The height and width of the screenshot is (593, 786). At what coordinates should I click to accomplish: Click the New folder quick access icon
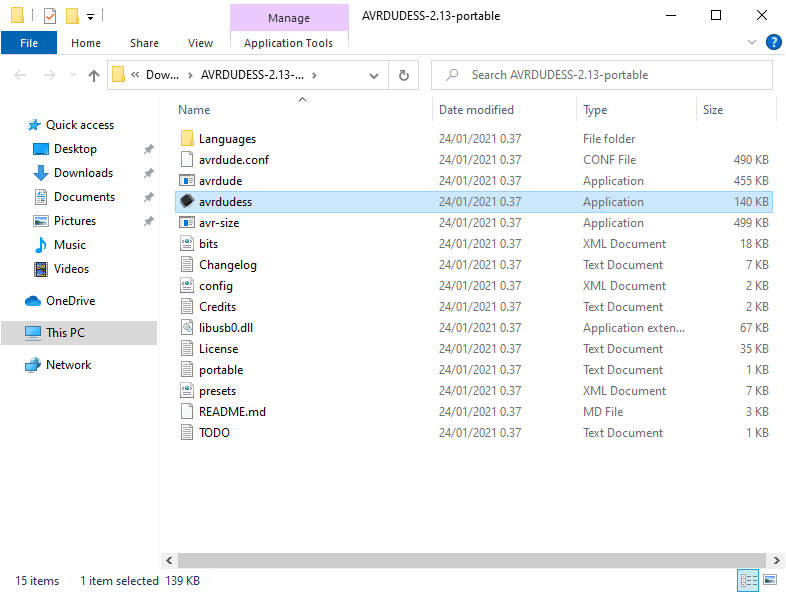click(x=72, y=16)
